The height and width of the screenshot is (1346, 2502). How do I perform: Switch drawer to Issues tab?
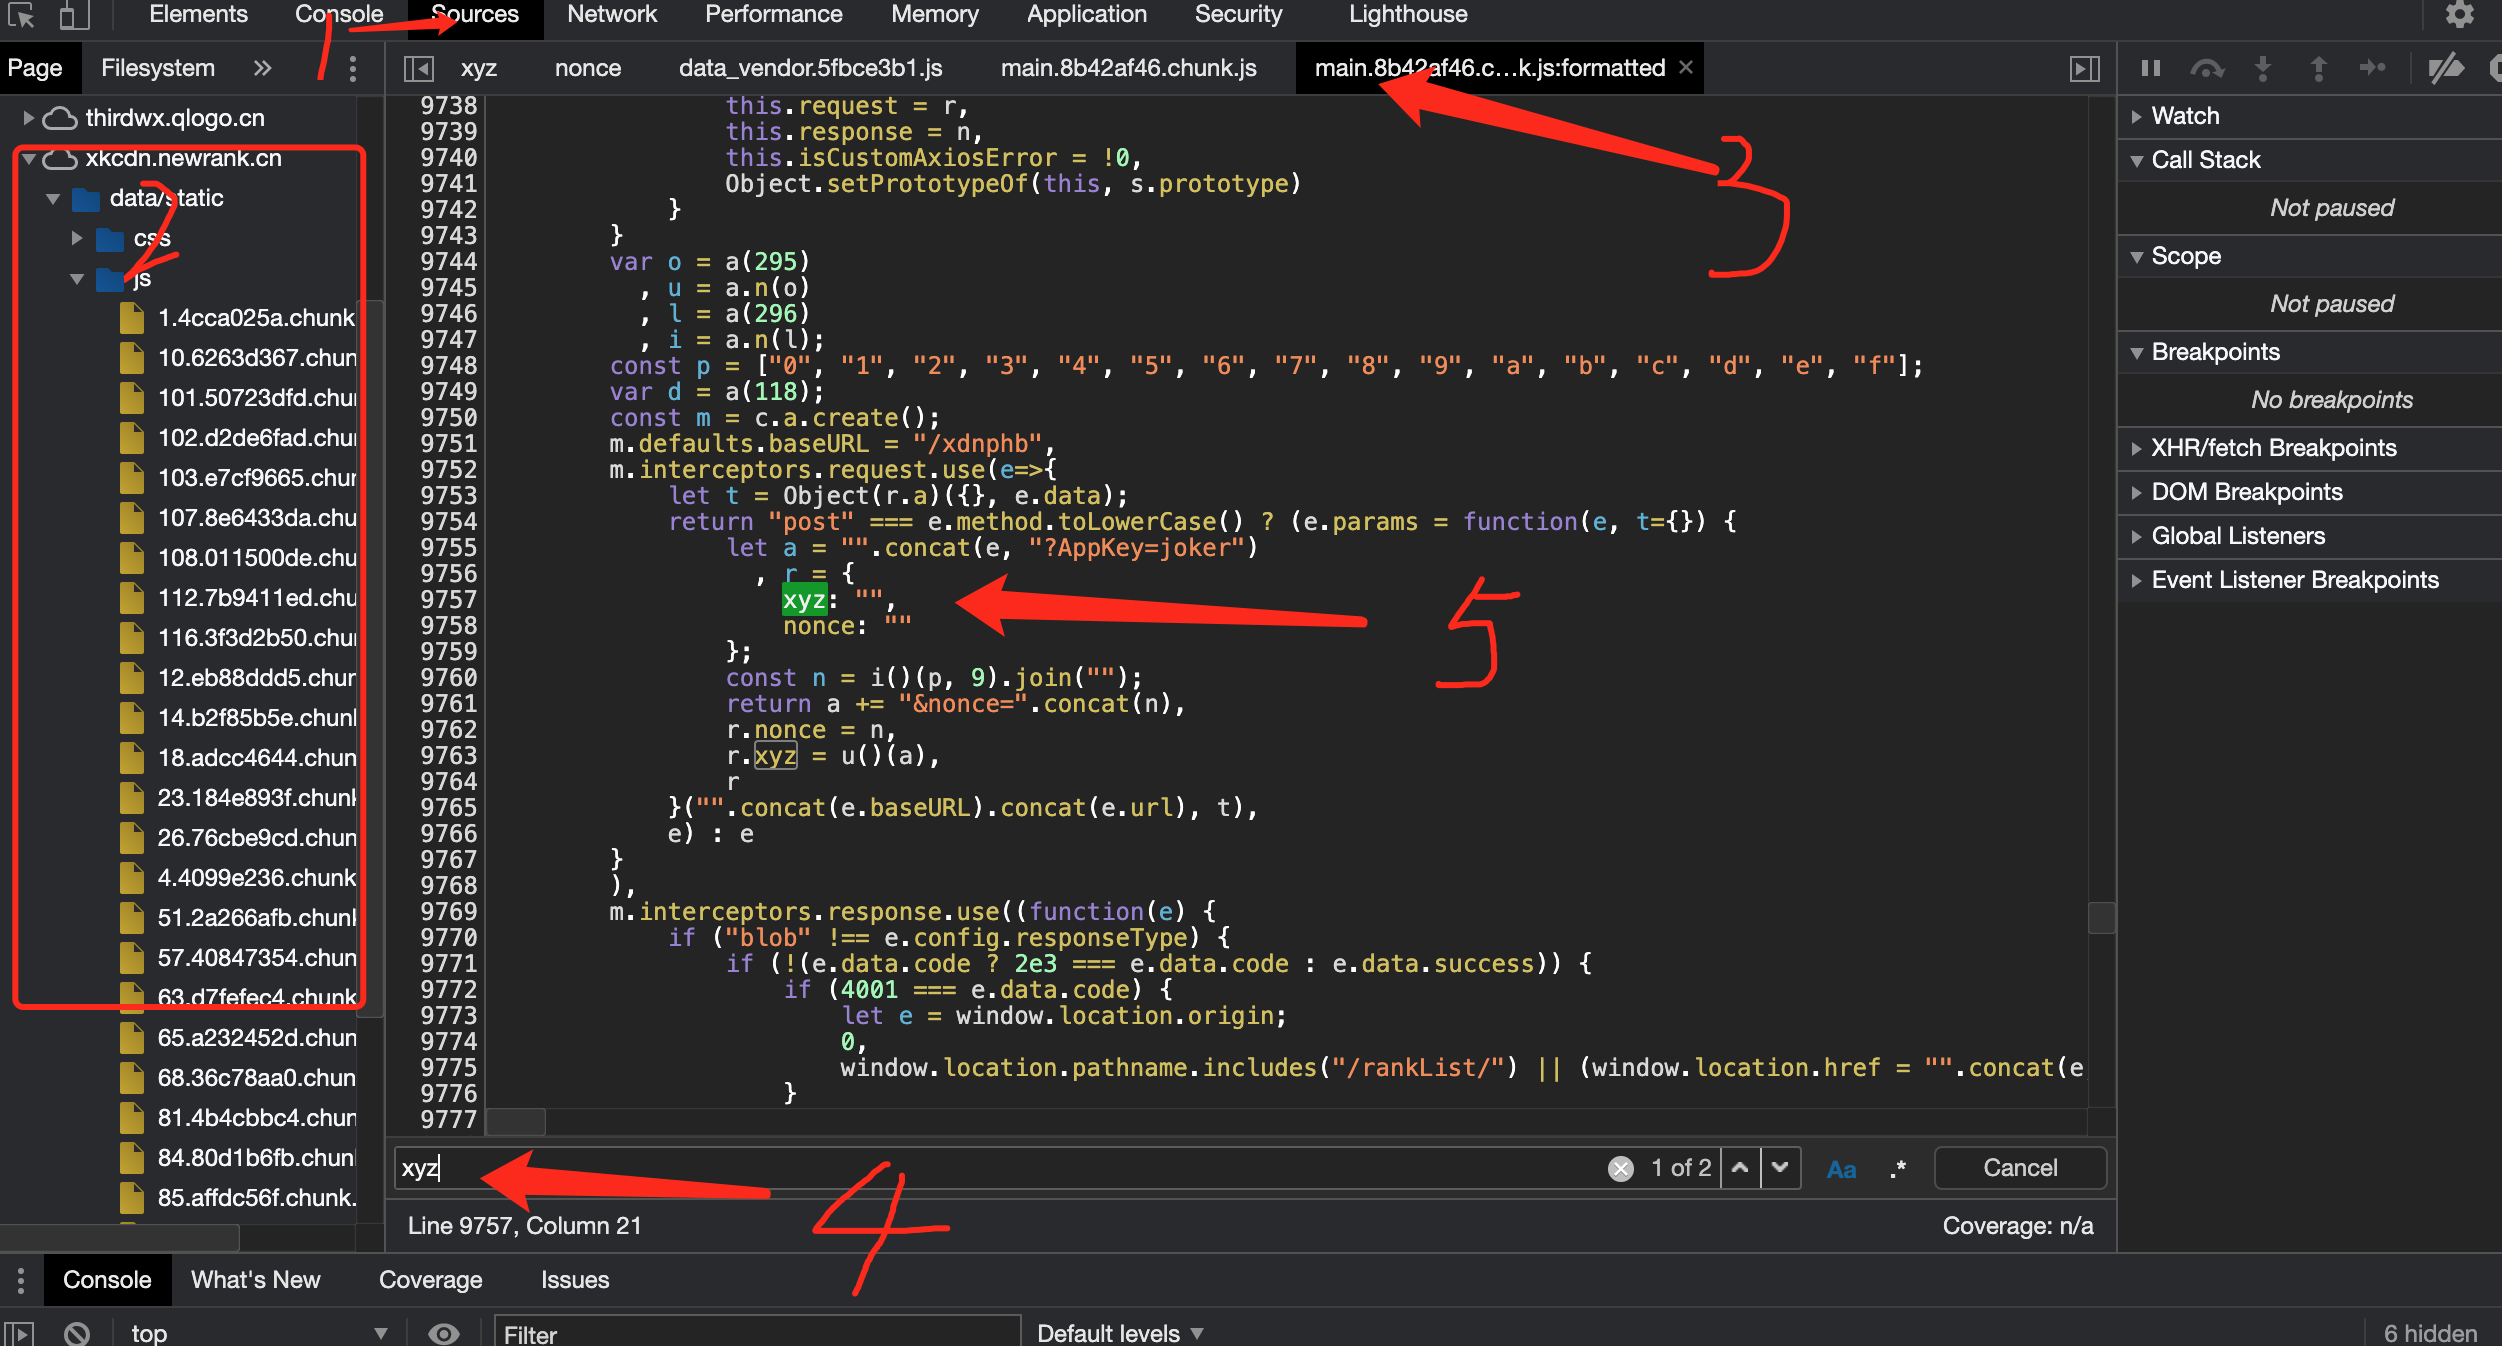pyautogui.click(x=575, y=1280)
